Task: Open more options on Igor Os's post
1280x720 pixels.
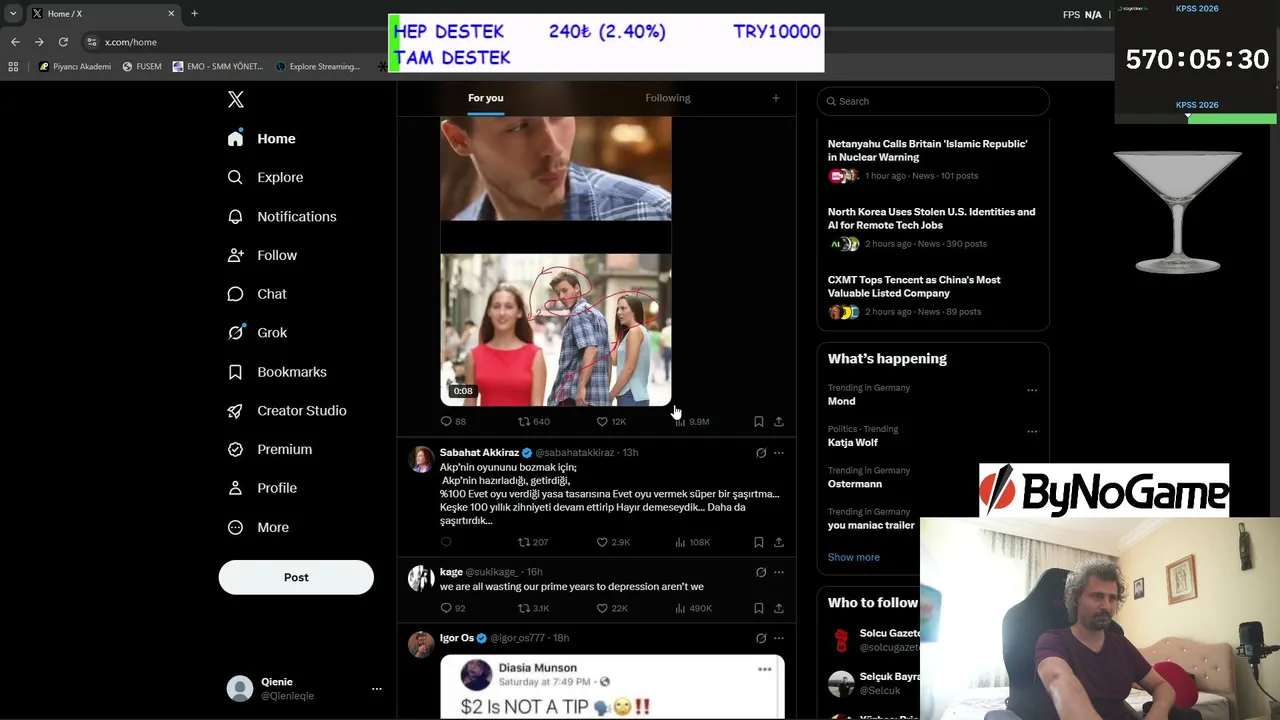Action: pos(779,638)
